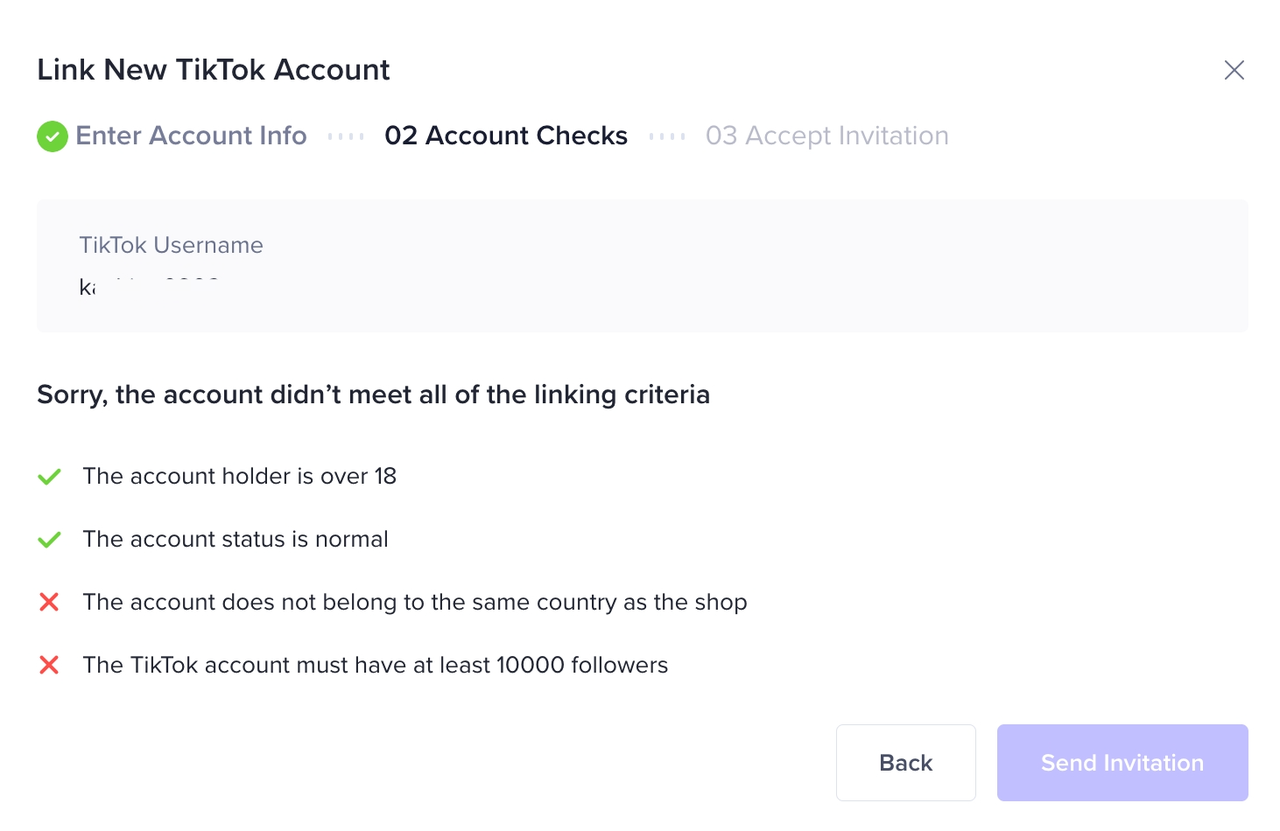This screenshot has width=1280, height=831.
Task: Click the Send Invitation button
Action: (1122, 763)
